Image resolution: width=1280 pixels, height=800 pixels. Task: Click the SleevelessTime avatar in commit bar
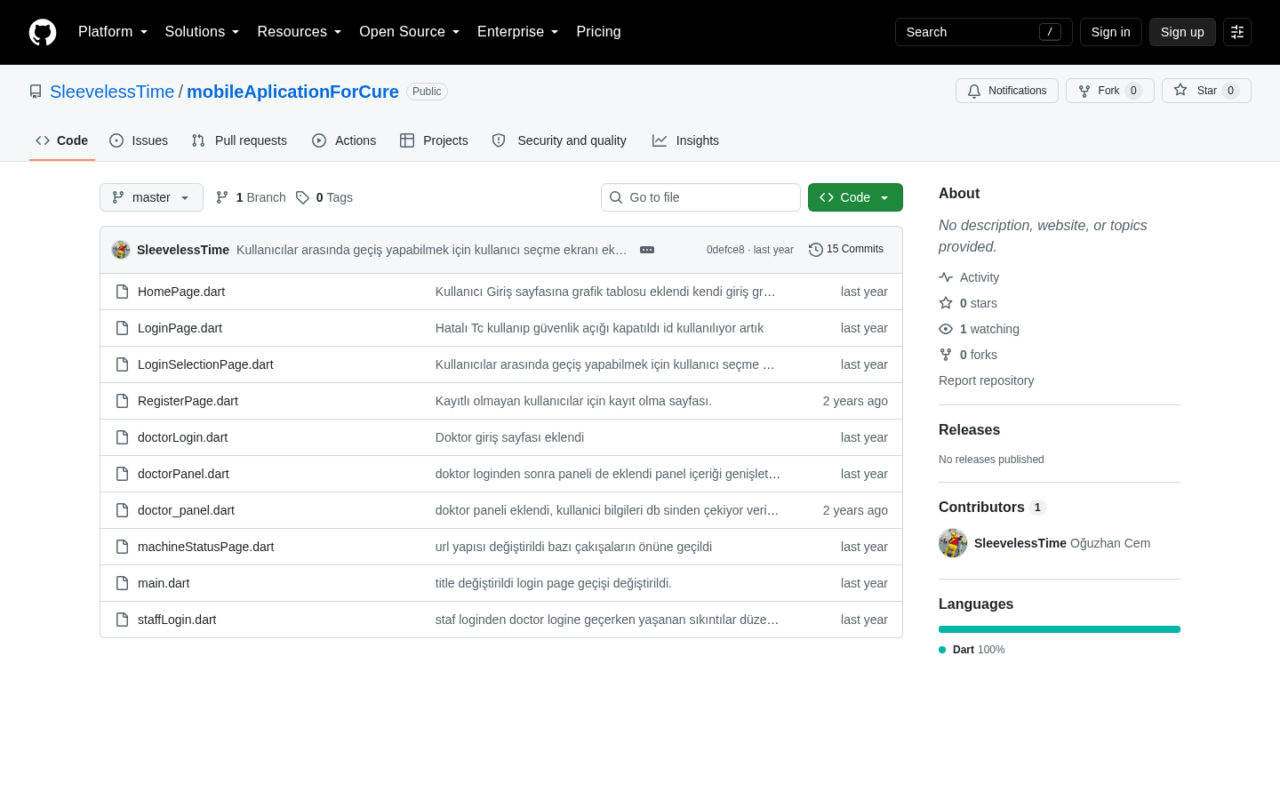pos(121,249)
